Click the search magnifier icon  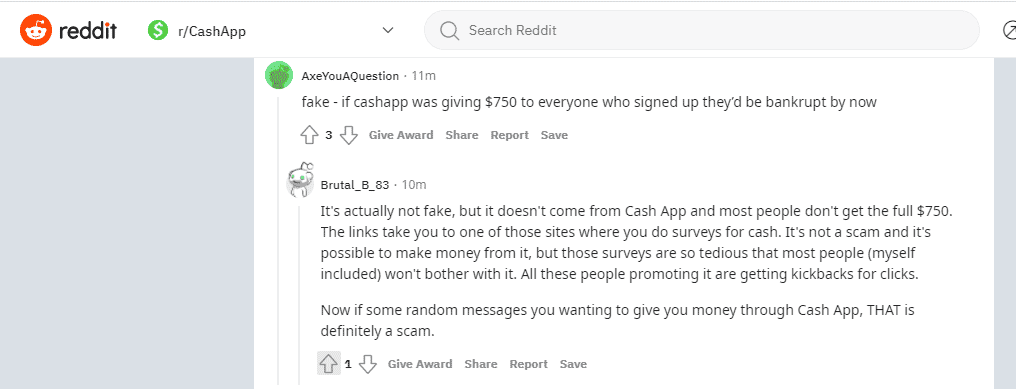coord(449,30)
